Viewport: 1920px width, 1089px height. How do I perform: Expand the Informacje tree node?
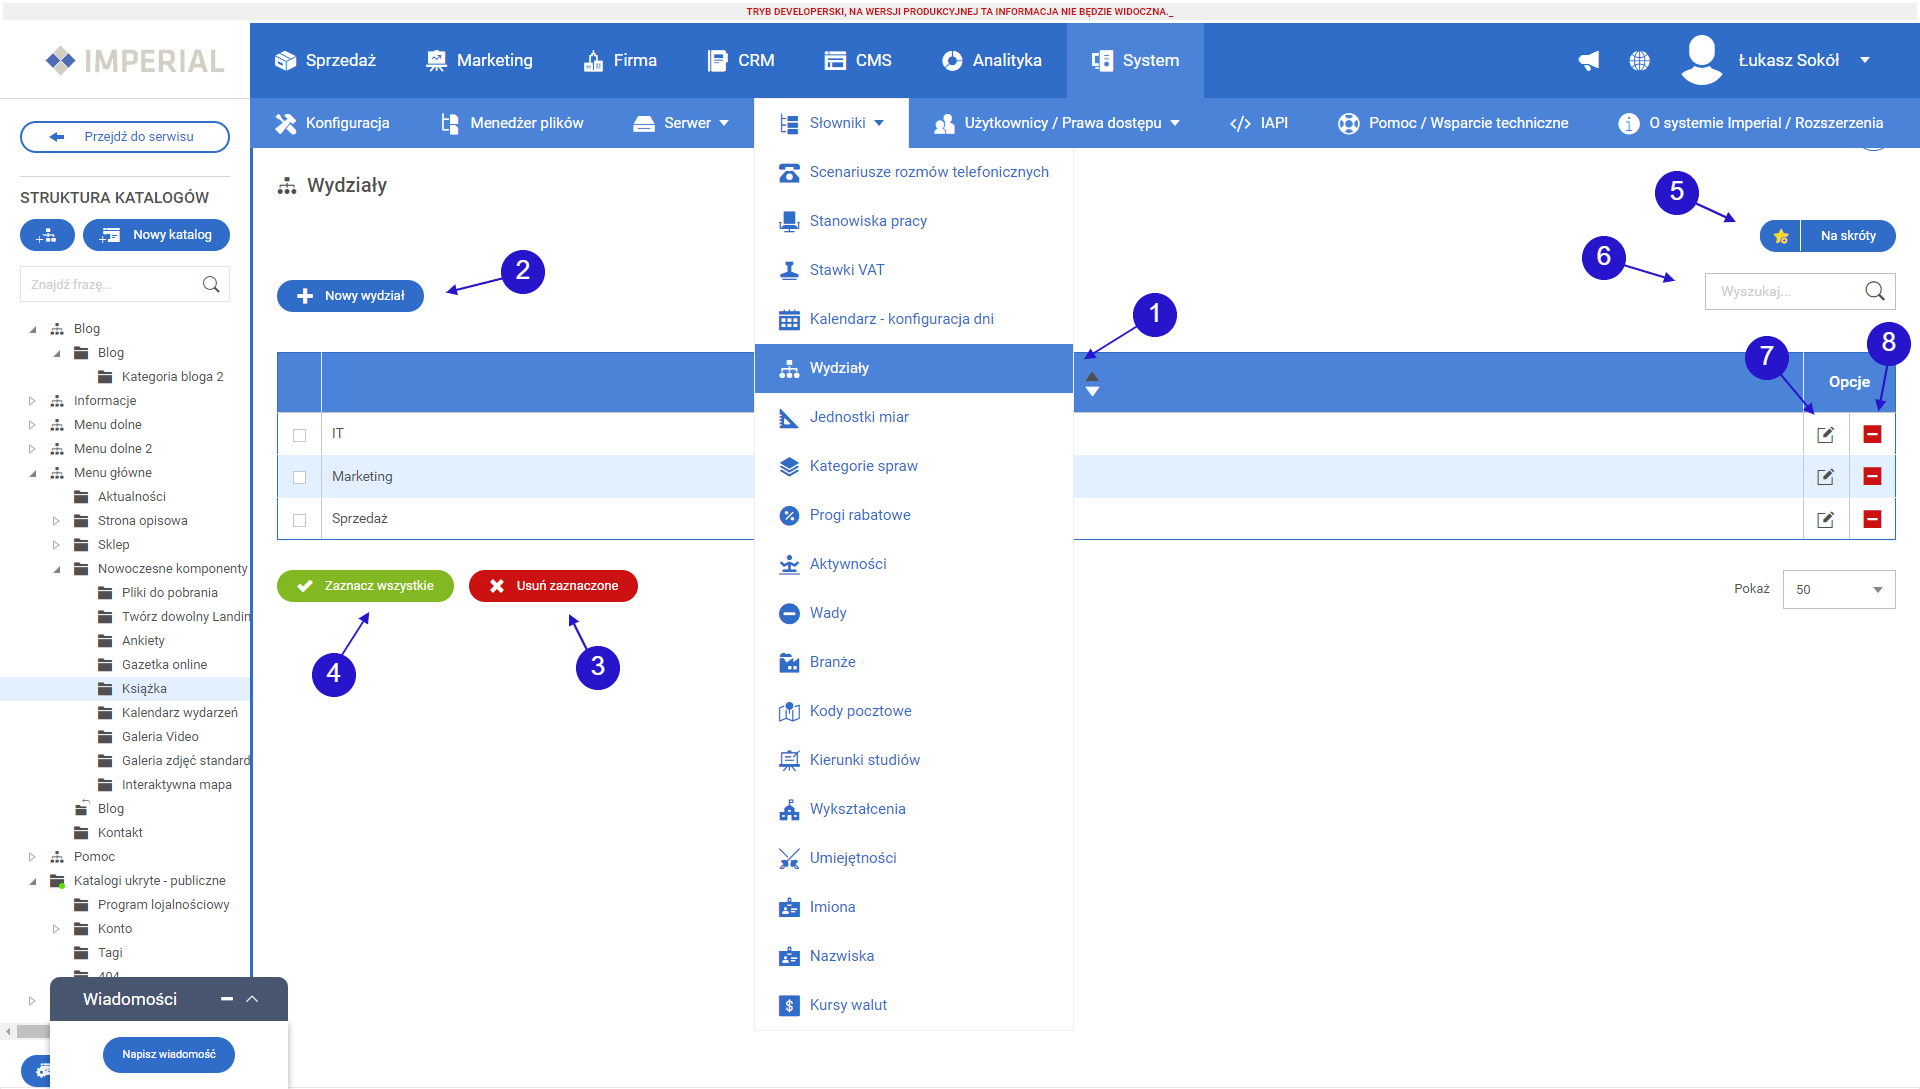(32, 401)
